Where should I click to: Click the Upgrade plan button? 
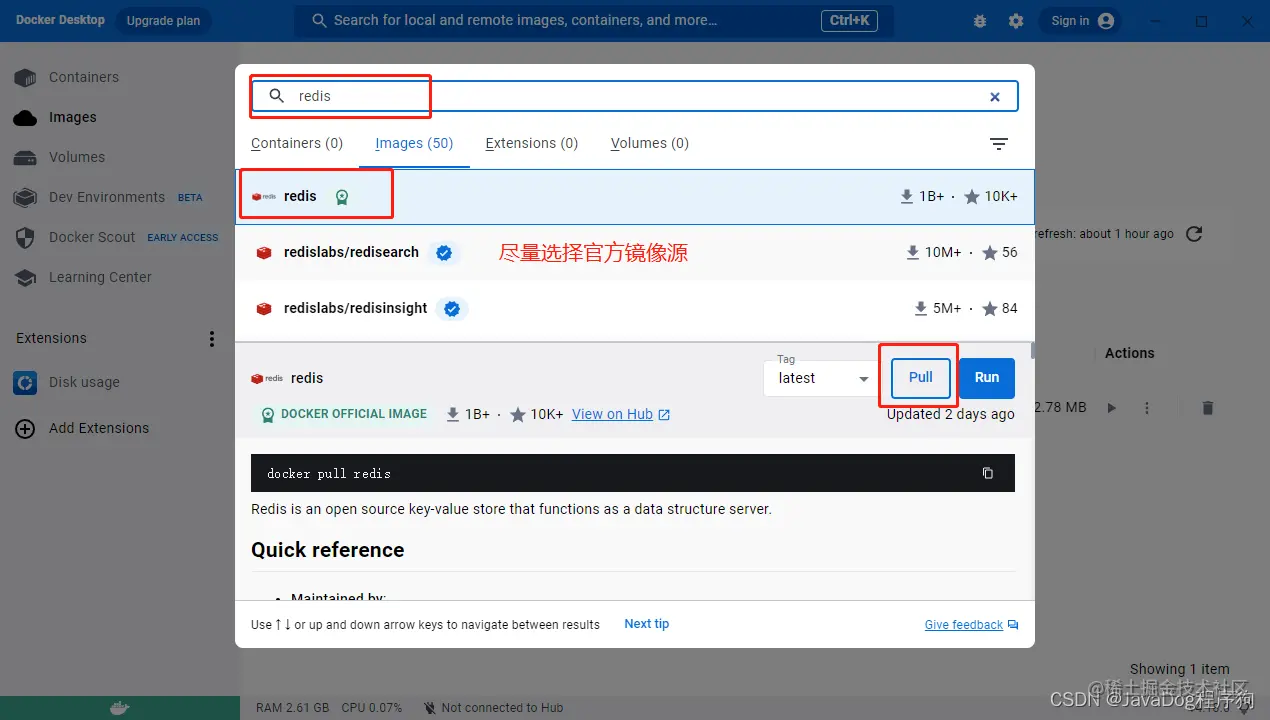163,20
